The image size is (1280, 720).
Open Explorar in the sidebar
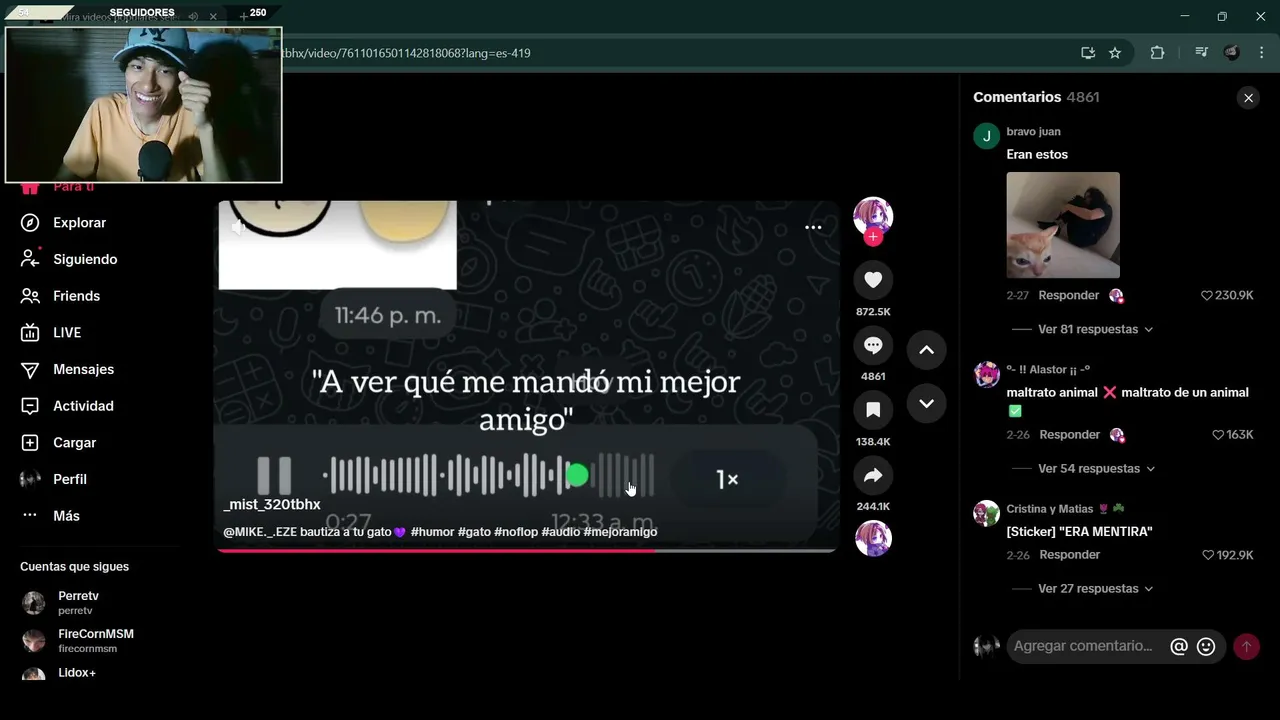pos(65,223)
